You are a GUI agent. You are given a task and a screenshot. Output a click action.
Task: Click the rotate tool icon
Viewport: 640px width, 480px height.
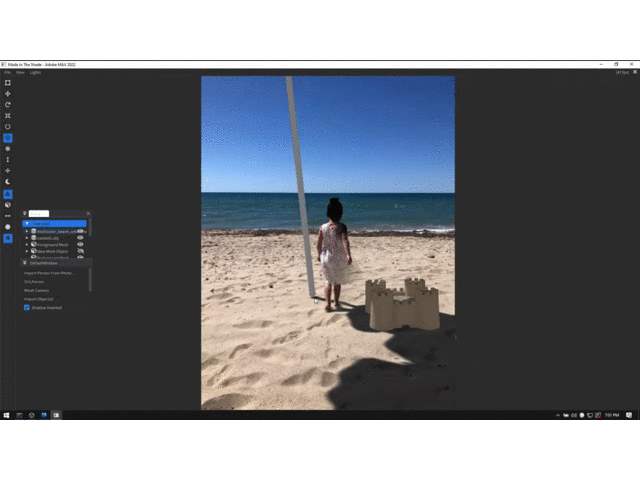click(8, 104)
